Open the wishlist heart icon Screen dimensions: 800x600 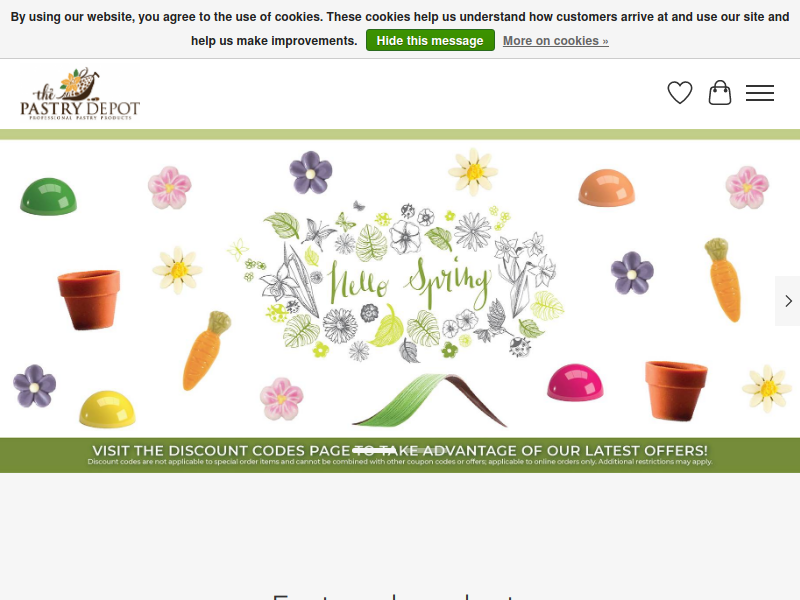[680, 93]
